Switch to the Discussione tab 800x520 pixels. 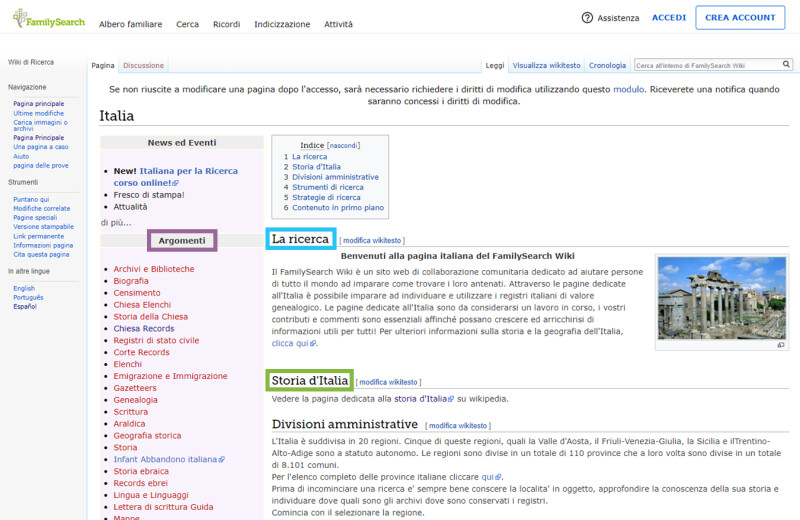point(143,65)
